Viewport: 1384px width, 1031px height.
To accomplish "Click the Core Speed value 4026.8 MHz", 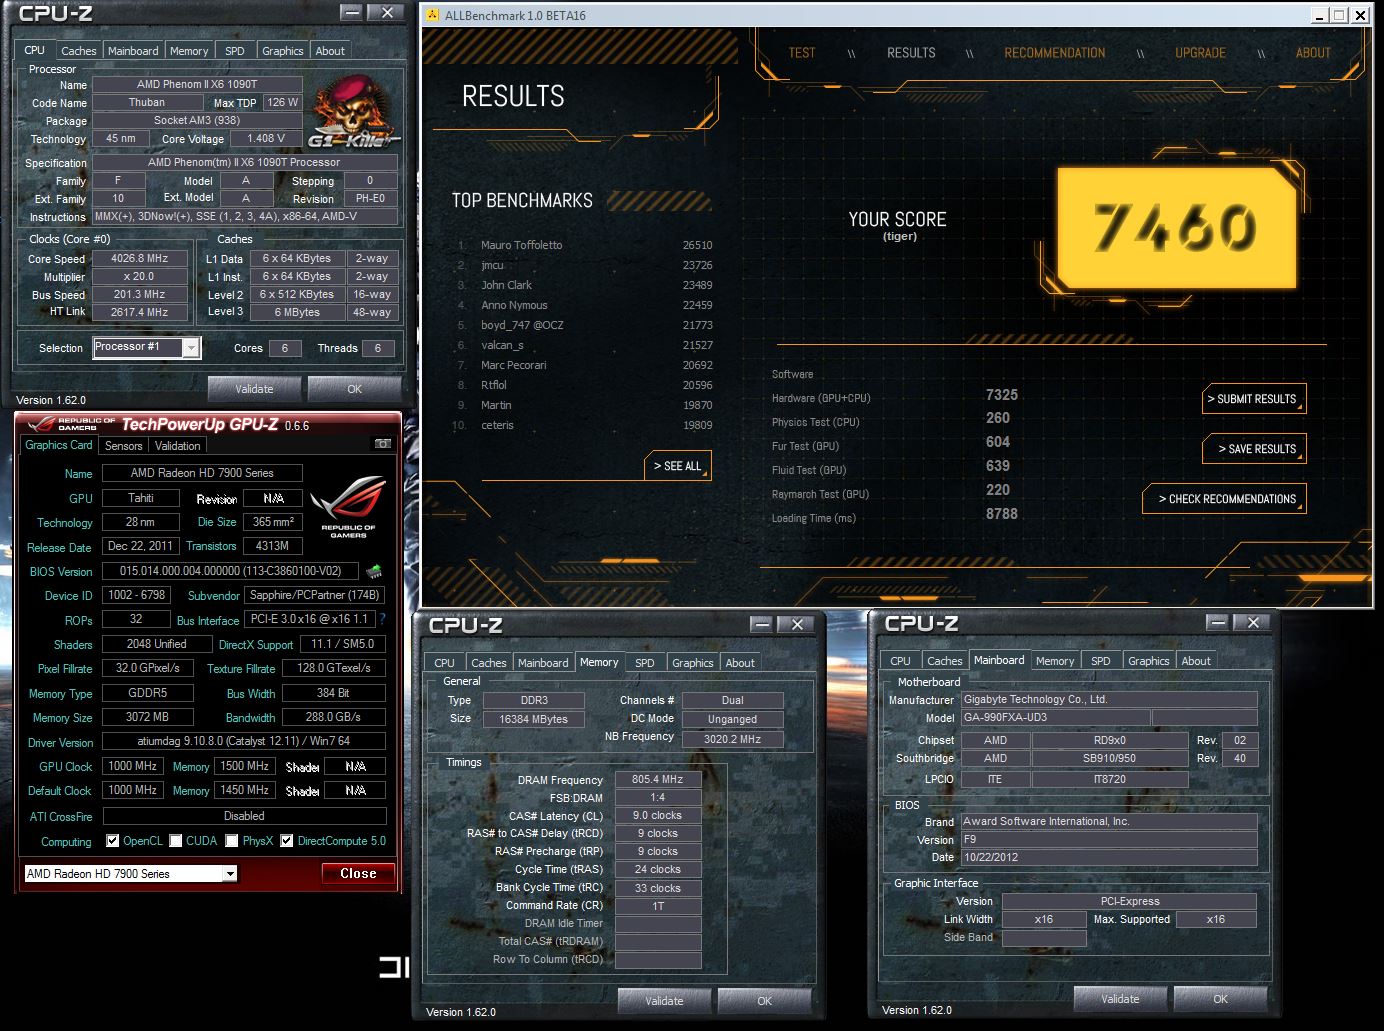I will pos(140,258).
